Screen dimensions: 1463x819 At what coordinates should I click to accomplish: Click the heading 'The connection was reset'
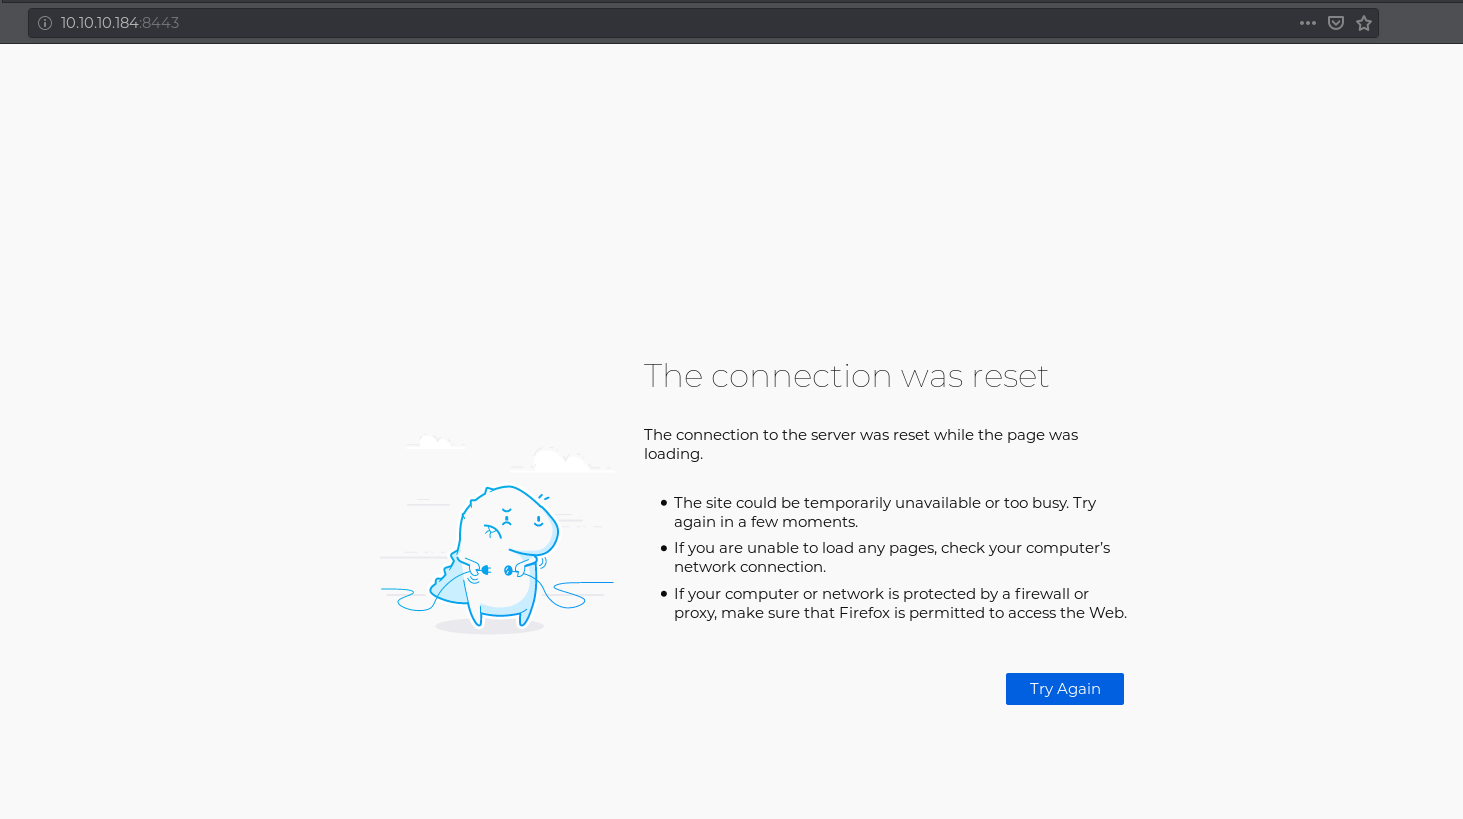point(846,376)
